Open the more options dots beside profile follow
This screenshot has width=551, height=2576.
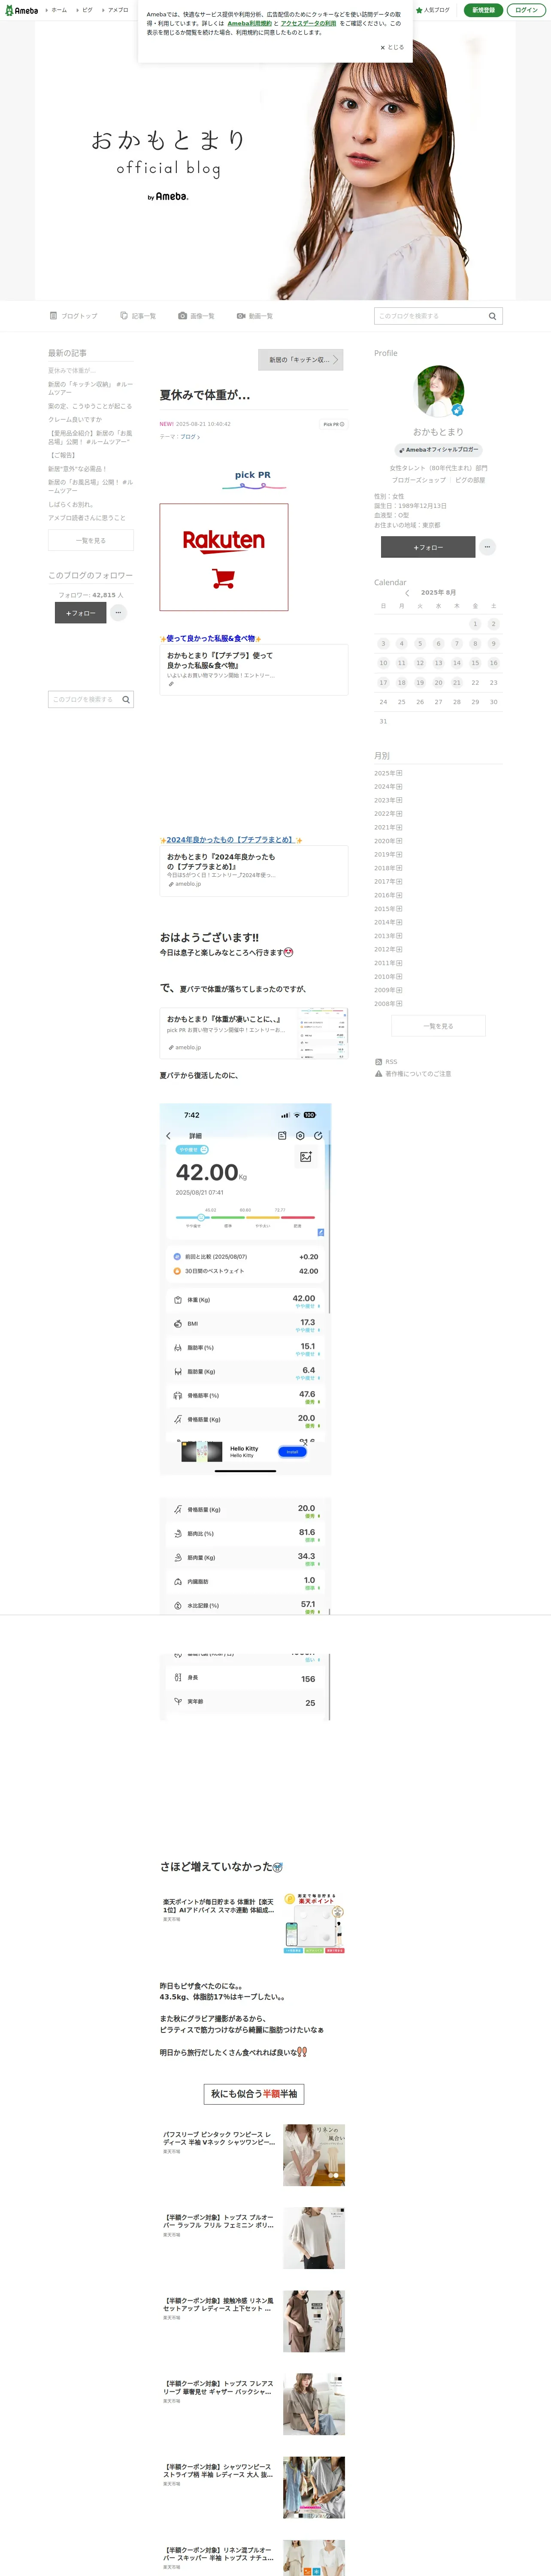pos(487,547)
